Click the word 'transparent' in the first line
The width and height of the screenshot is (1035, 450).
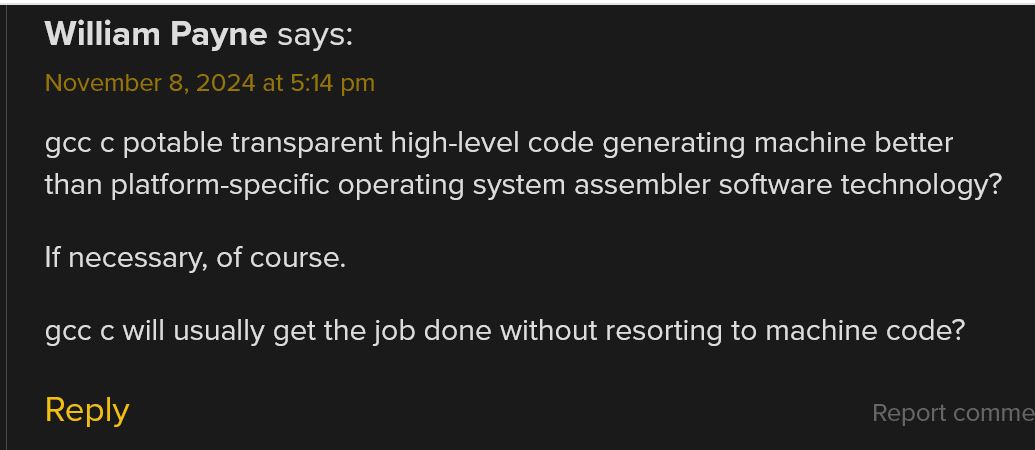point(307,143)
